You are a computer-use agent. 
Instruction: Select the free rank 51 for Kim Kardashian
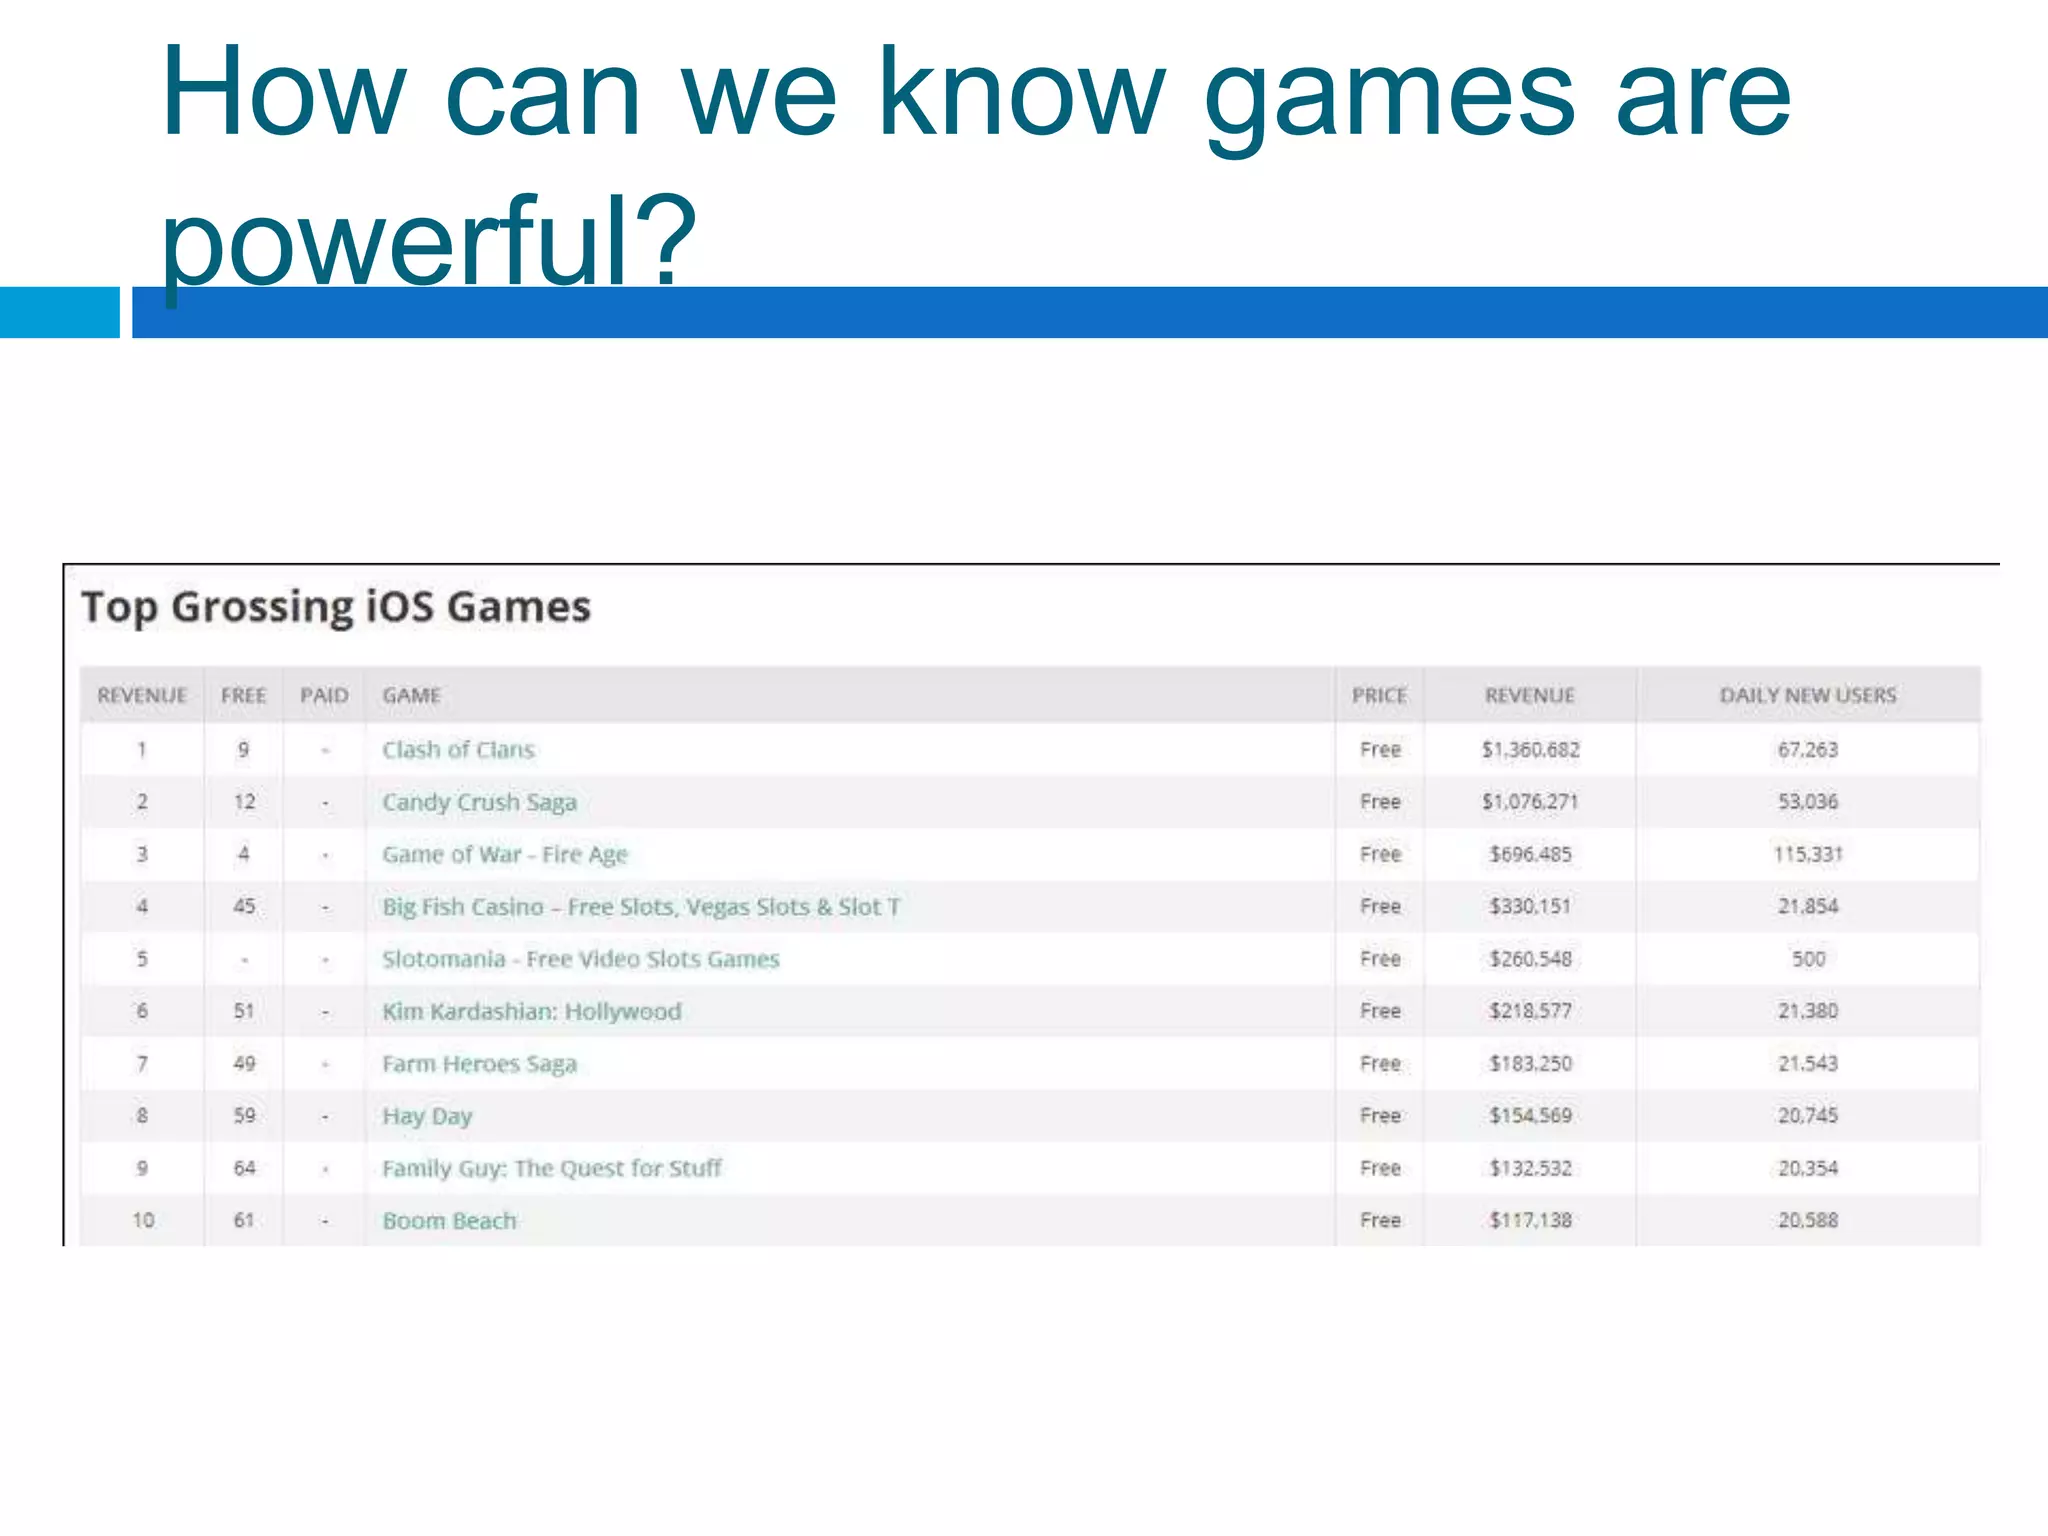point(244,1011)
